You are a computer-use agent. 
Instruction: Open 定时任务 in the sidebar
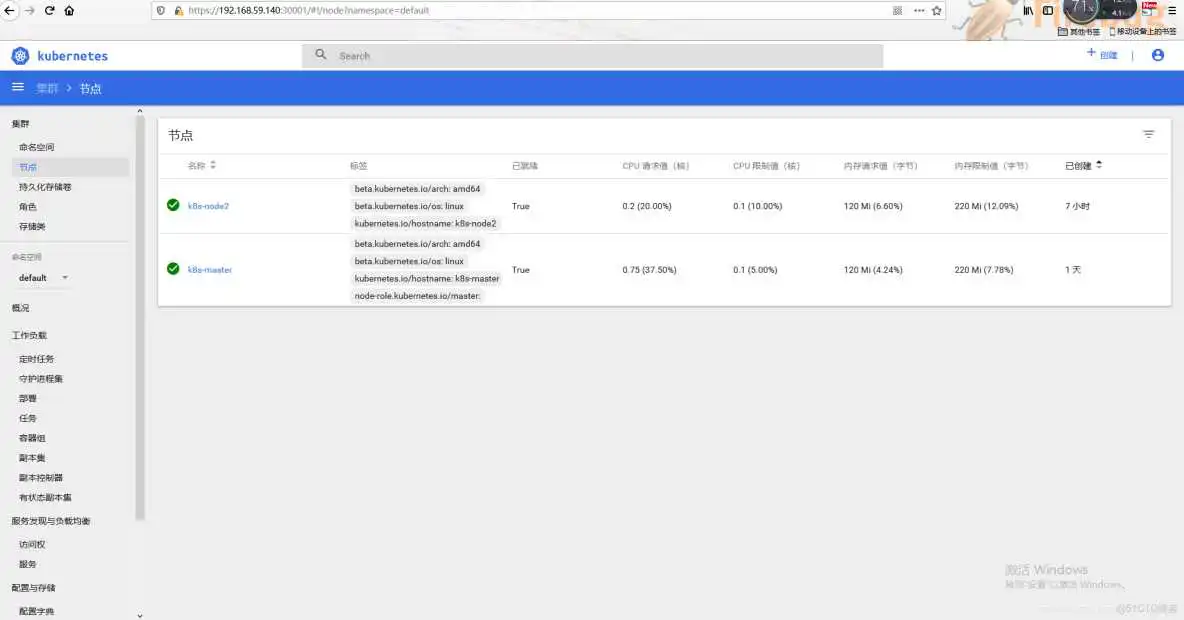point(36,359)
